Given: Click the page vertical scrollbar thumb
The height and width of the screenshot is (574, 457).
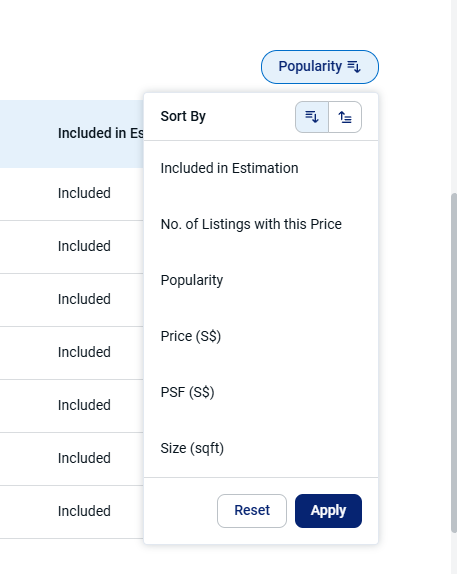Looking at the screenshot, I should tap(454, 362).
